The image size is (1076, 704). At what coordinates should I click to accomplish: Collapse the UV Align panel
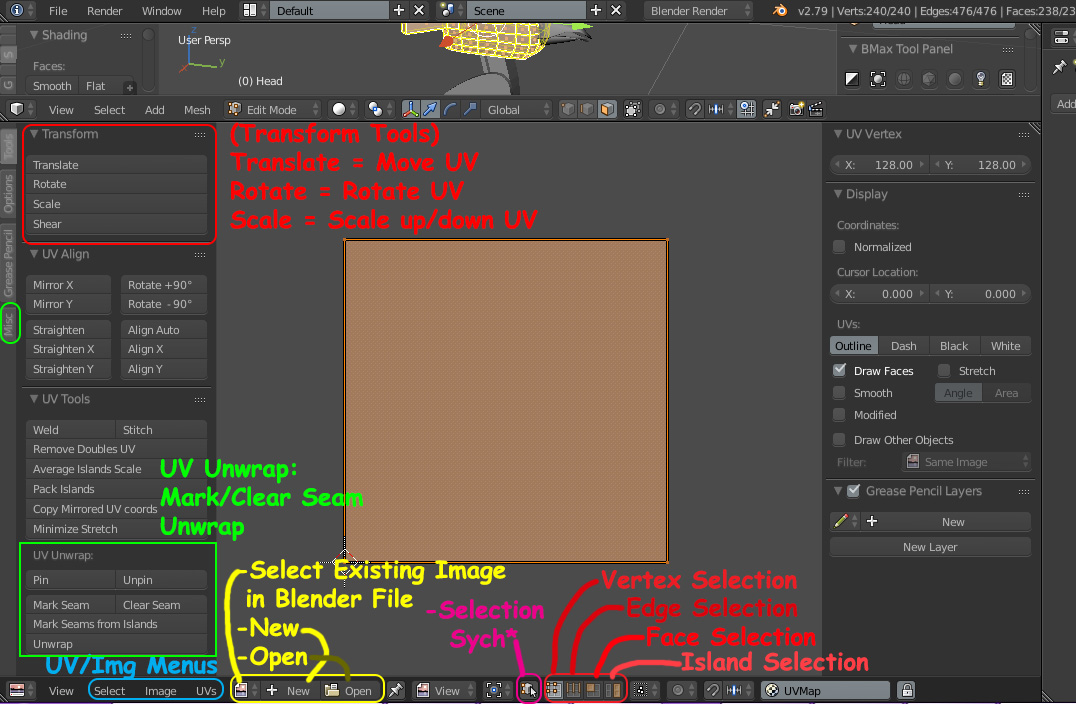[34, 254]
